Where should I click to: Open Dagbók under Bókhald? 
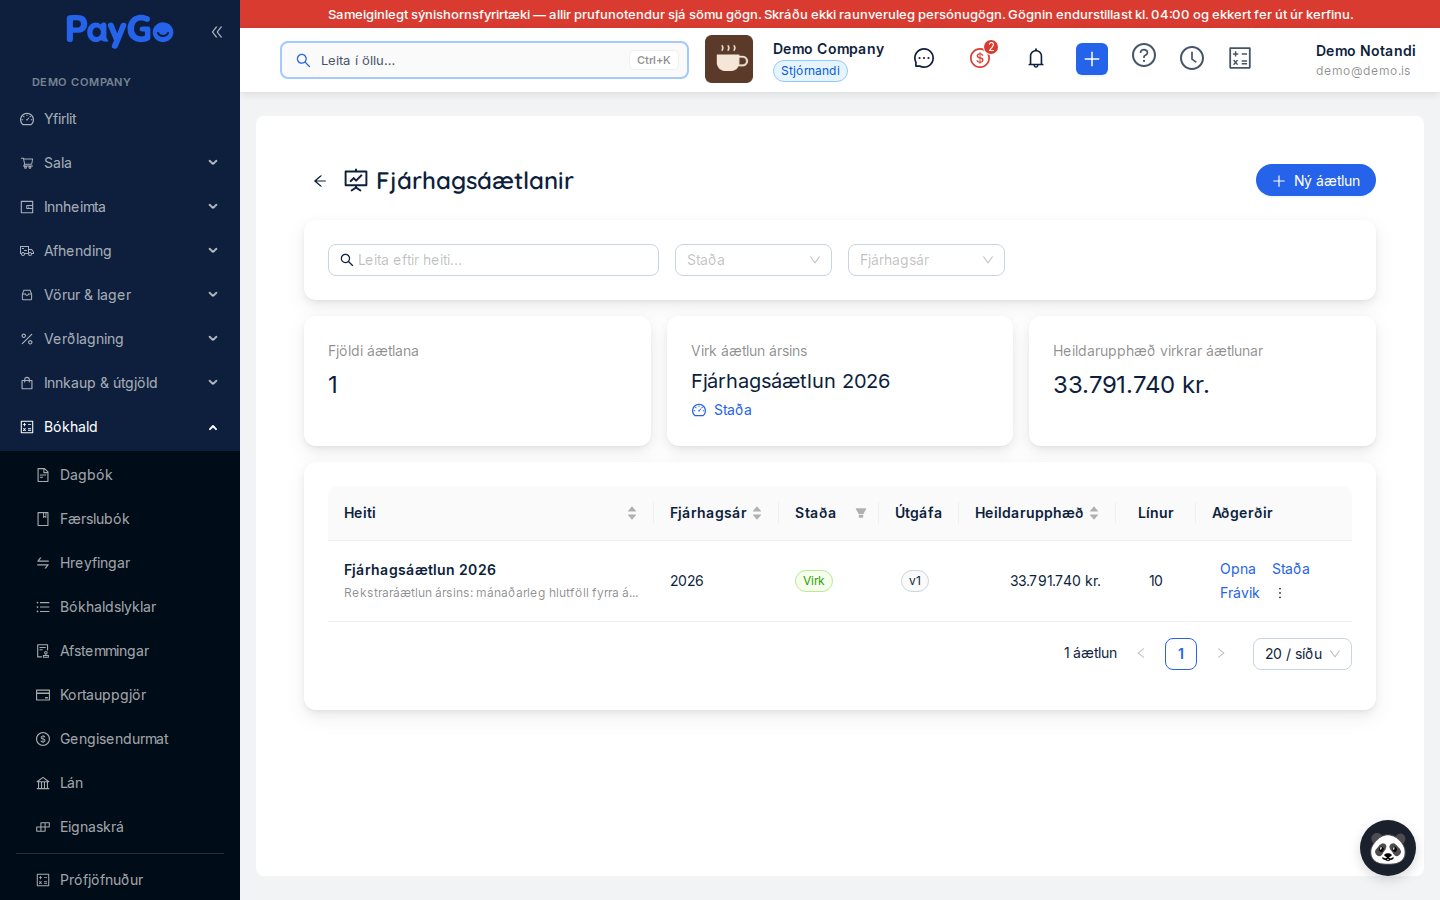[x=120, y=475]
